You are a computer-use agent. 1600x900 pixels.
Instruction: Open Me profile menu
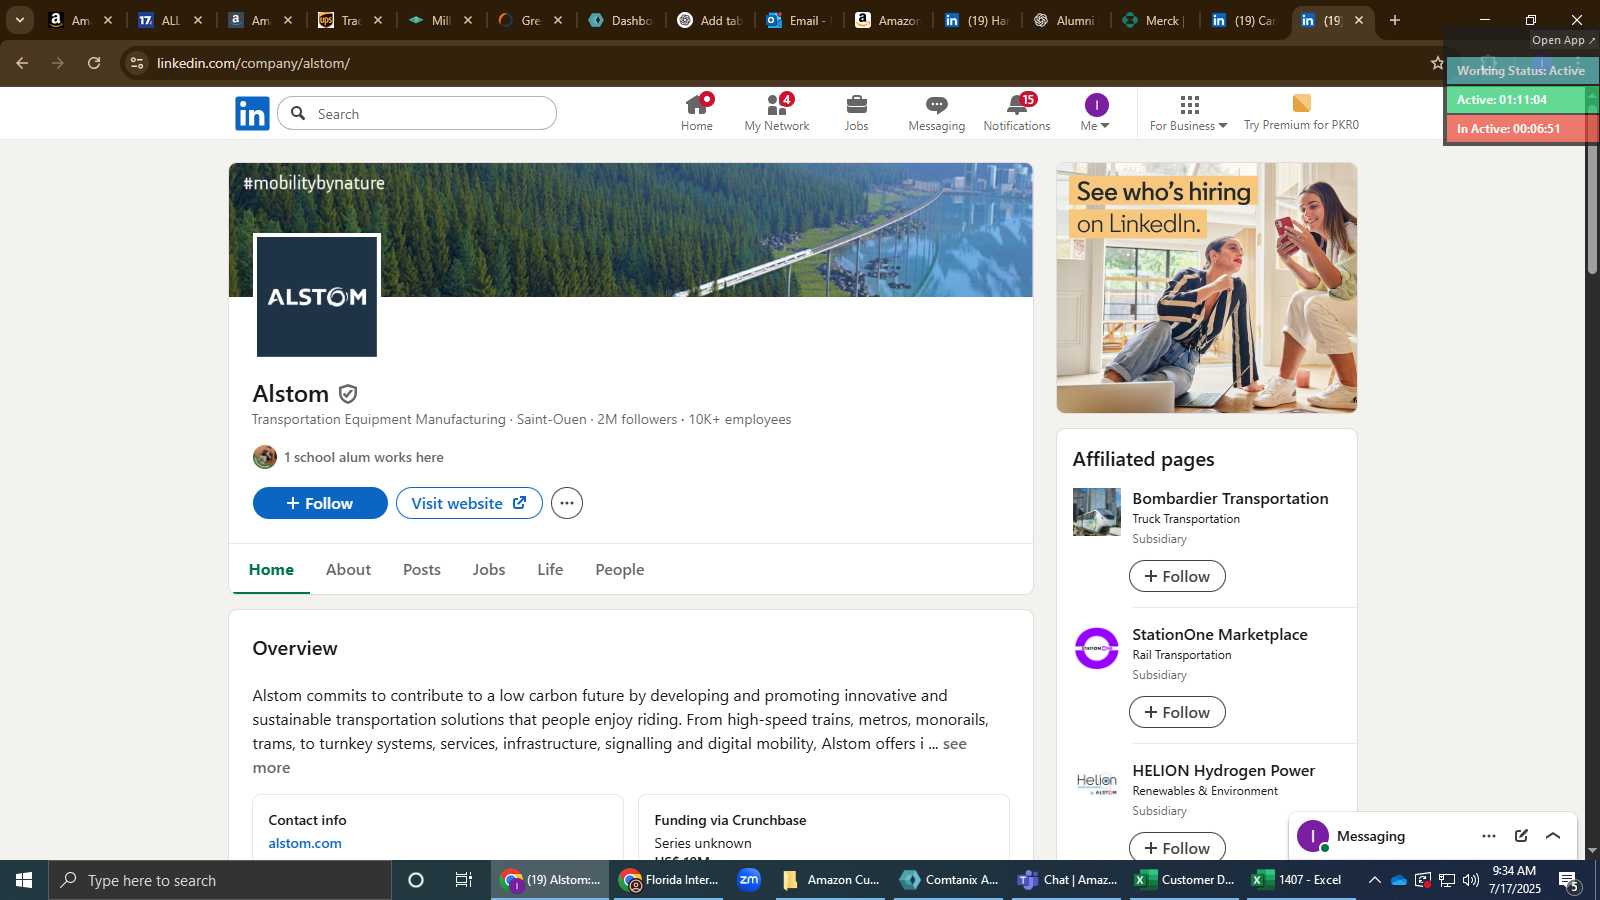(x=1096, y=113)
